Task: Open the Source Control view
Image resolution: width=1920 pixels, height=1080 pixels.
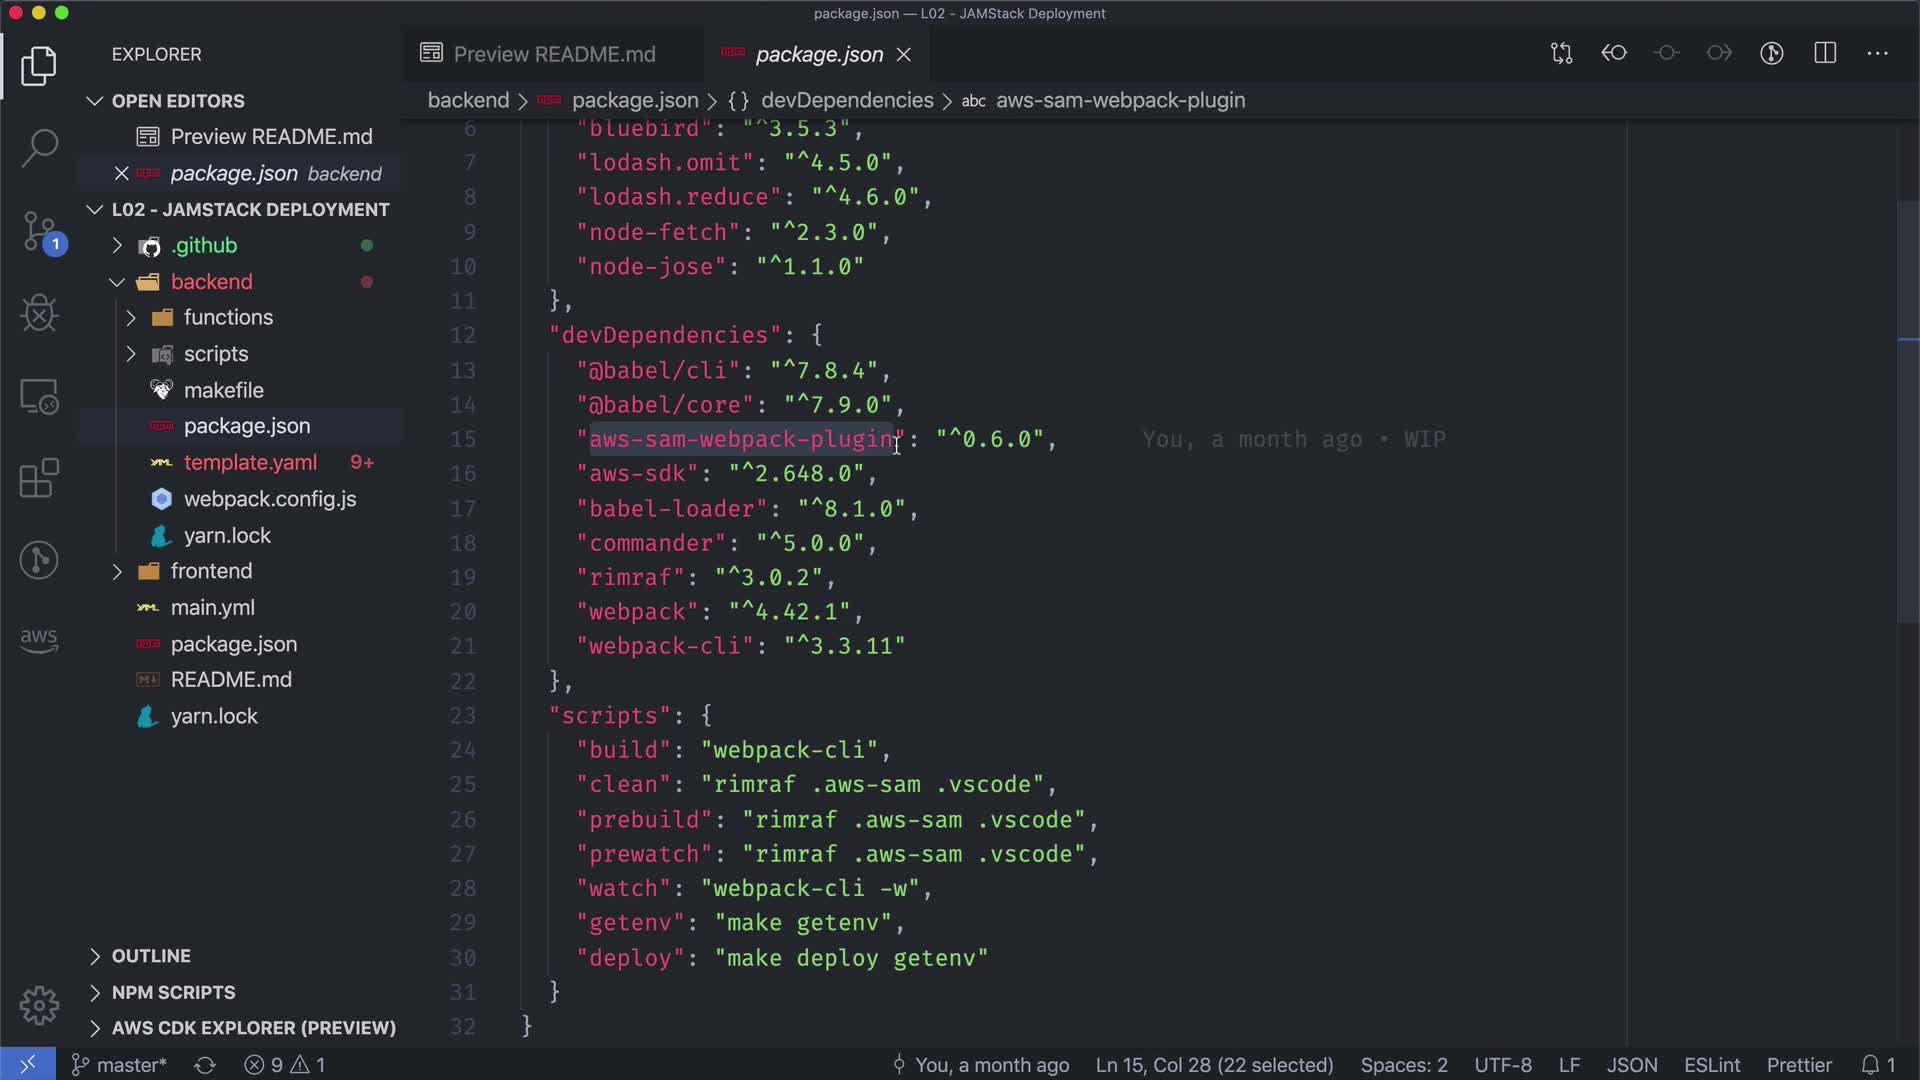Action: coord(39,231)
